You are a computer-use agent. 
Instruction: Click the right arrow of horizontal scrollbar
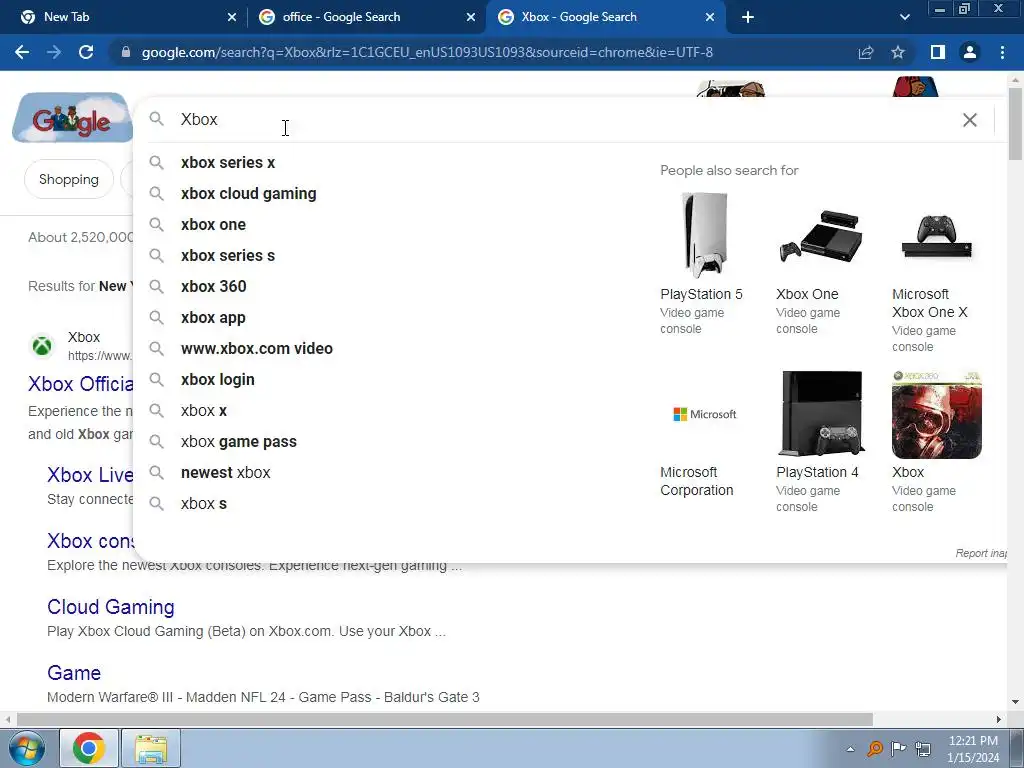click(999, 719)
